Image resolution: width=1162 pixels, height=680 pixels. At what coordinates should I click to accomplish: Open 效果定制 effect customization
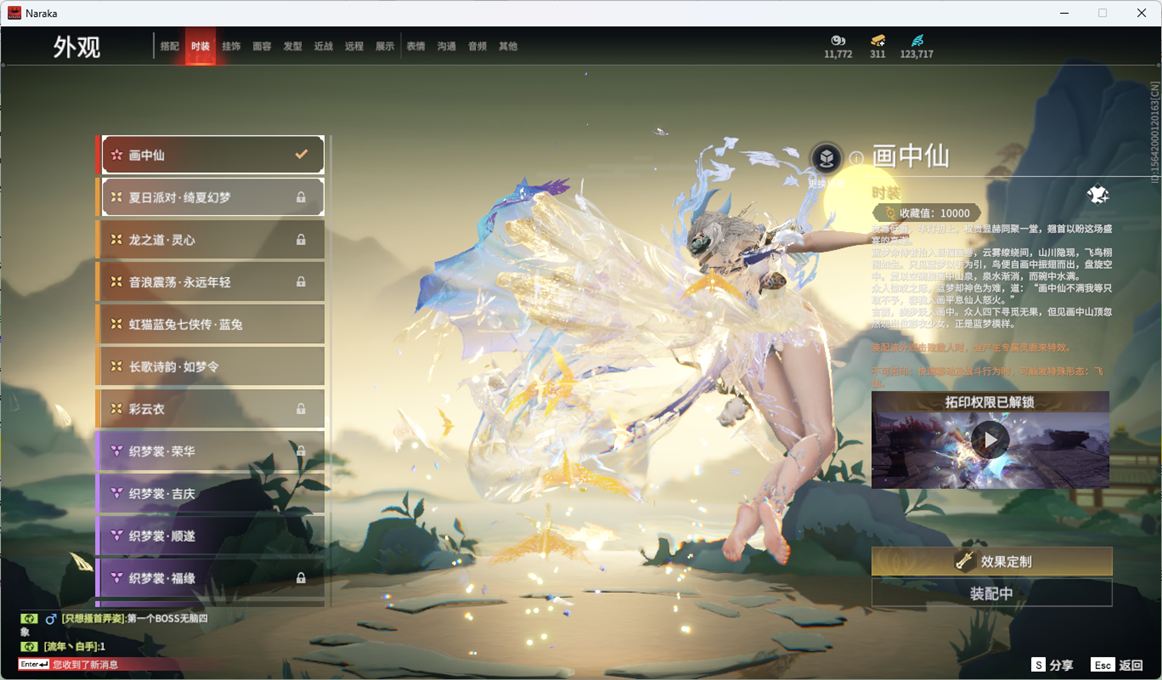pyautogui.click(x=991, y=561)
